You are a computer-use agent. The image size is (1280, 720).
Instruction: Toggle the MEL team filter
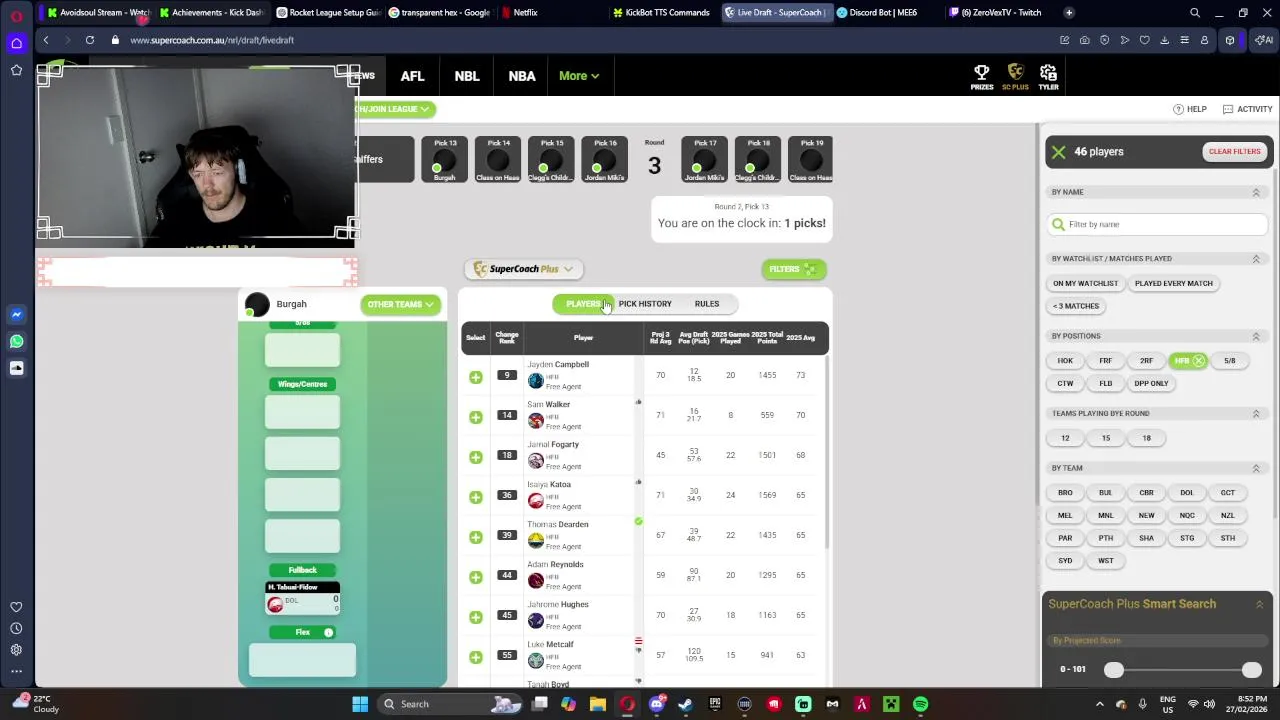[1065, 516]
